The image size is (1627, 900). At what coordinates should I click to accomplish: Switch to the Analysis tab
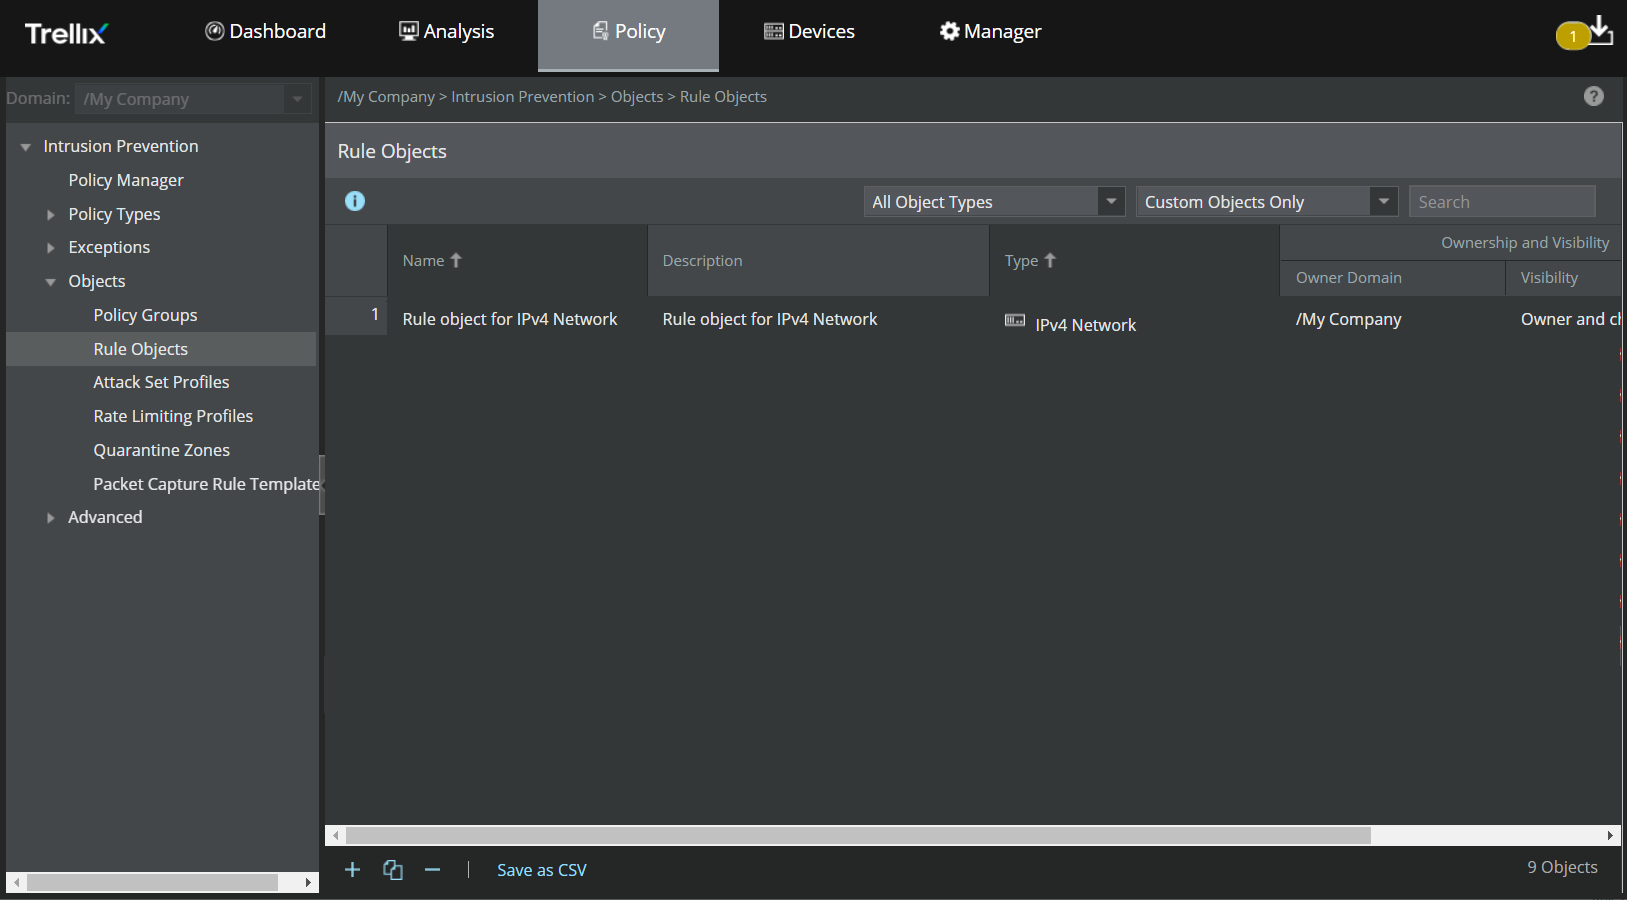446,31
